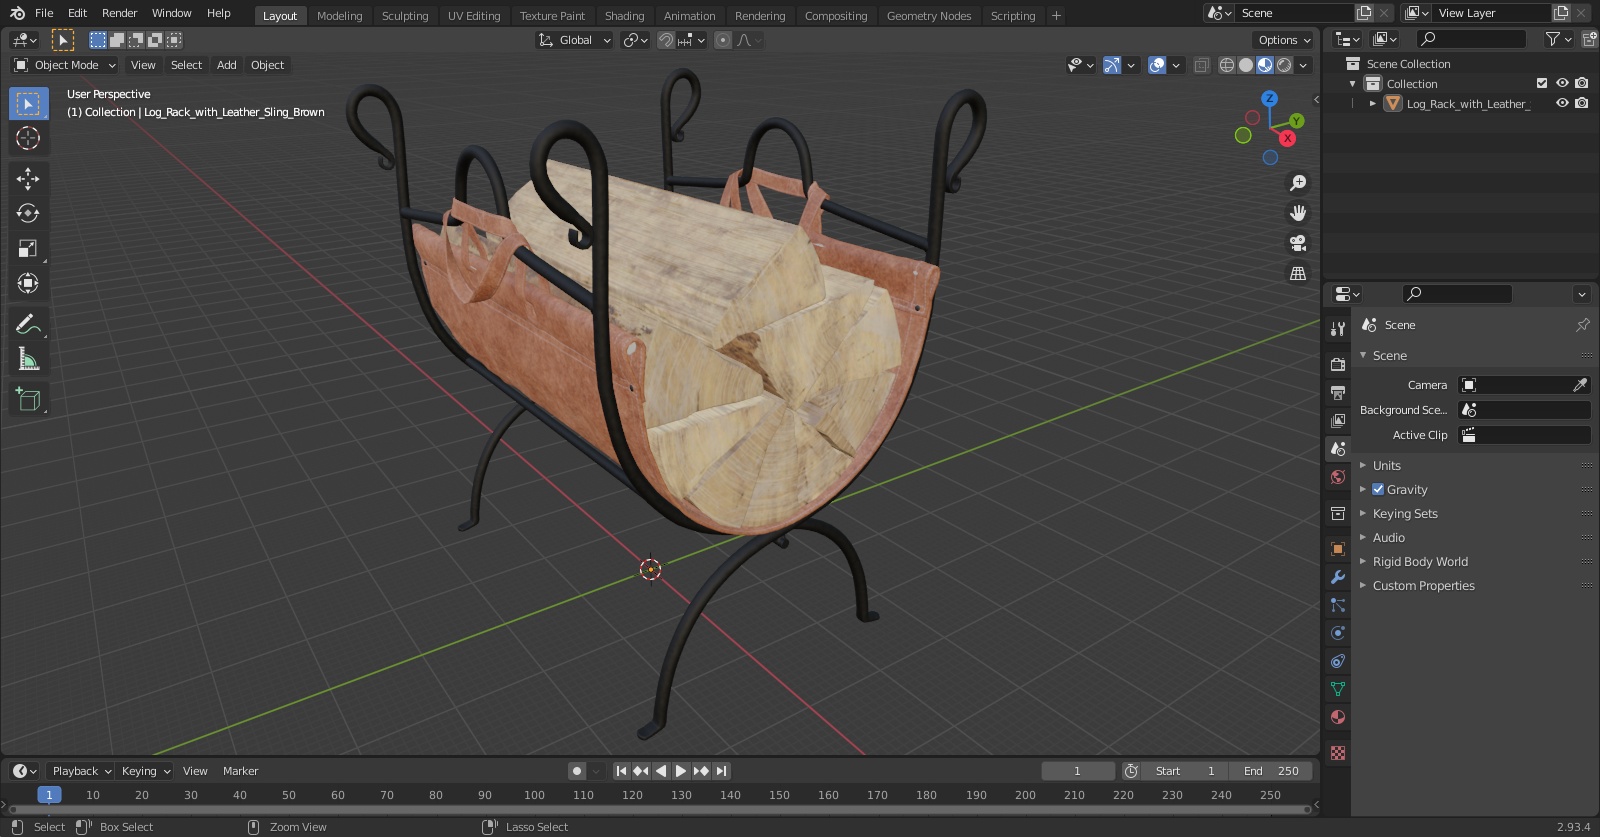
Task: Open the Render menu
Action: click(x=119, y=13)
